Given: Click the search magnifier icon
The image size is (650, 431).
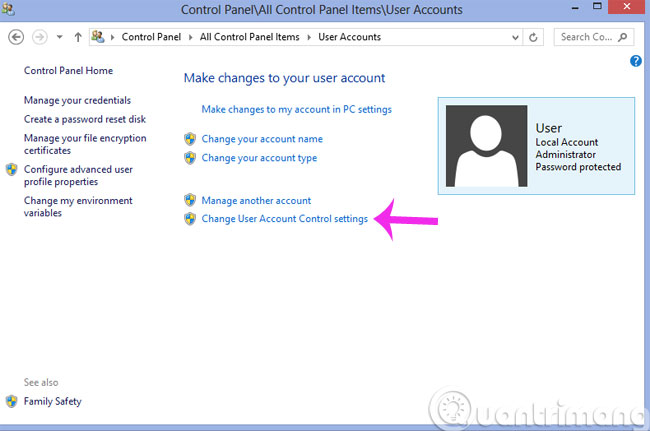Looking at the screenshot, I should pyautogui.click(x=623, y=37).
